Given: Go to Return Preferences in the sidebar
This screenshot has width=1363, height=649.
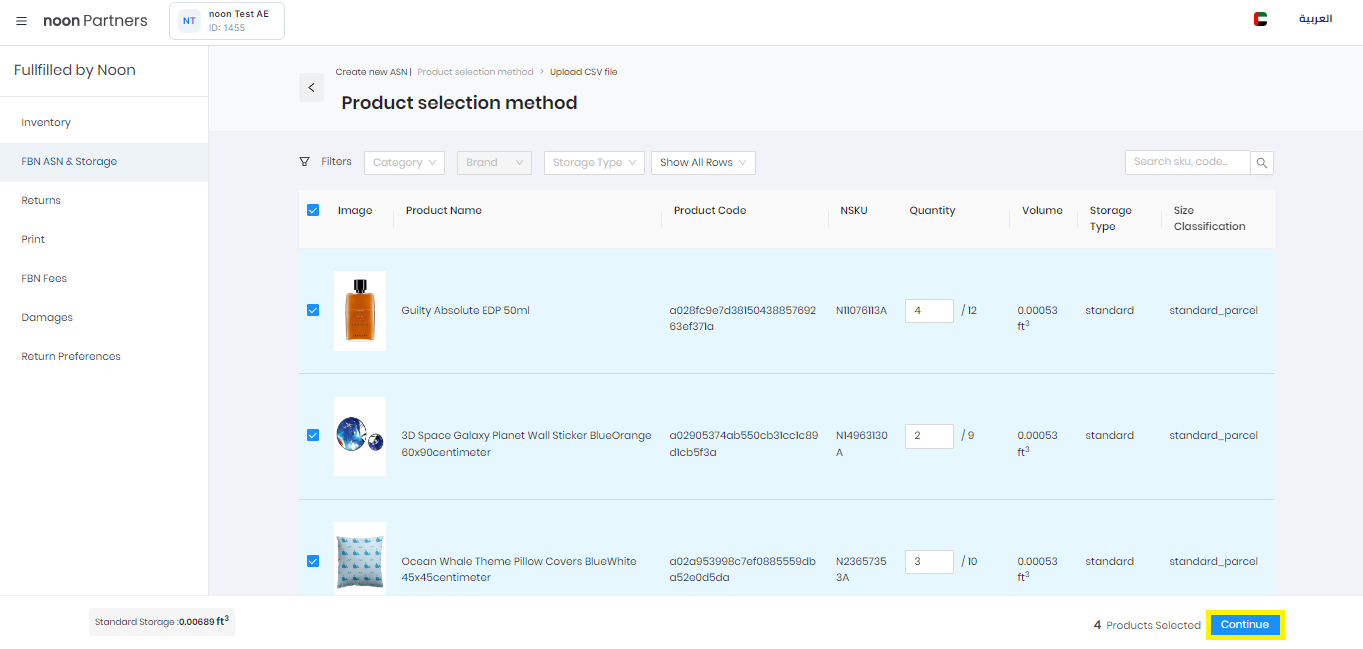Looking at the screenshot, I should 70,356.
